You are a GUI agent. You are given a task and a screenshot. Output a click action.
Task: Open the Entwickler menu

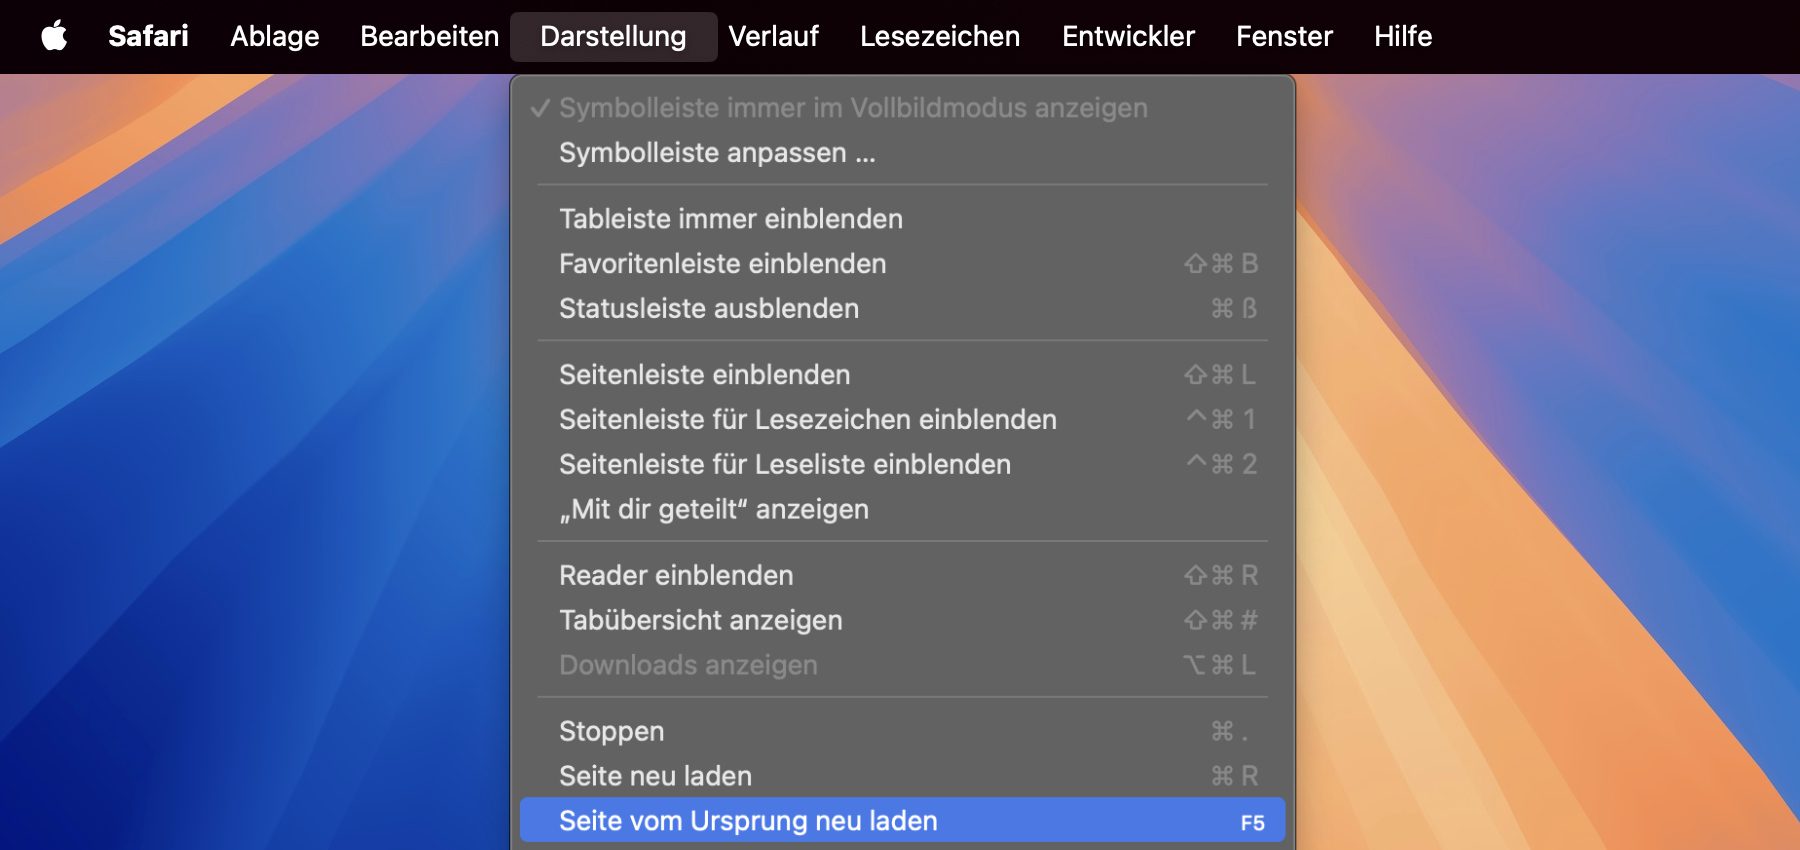click(1128, 36)
